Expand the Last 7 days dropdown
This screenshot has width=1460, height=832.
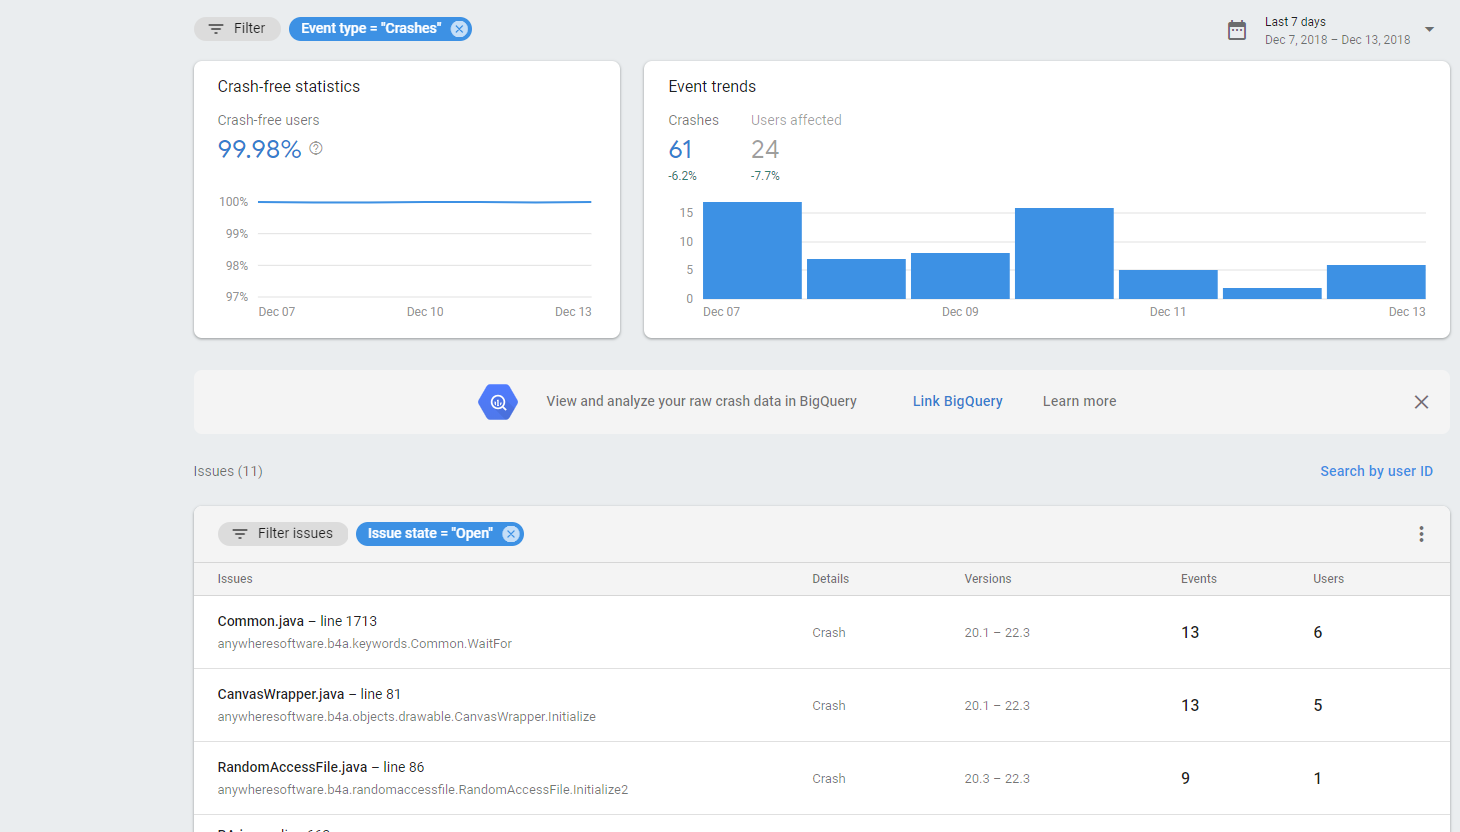[x=1429, y=30]
